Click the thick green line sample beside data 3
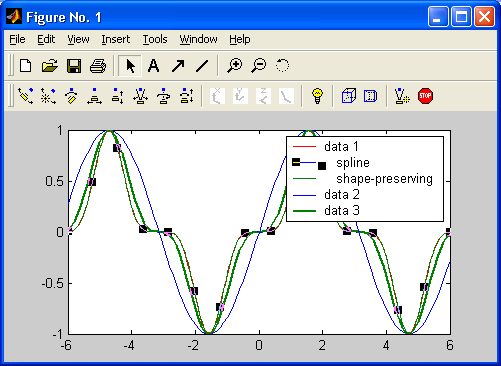This screenshot has height=366, width=501. pyautogui.click(x=304, y=211)
